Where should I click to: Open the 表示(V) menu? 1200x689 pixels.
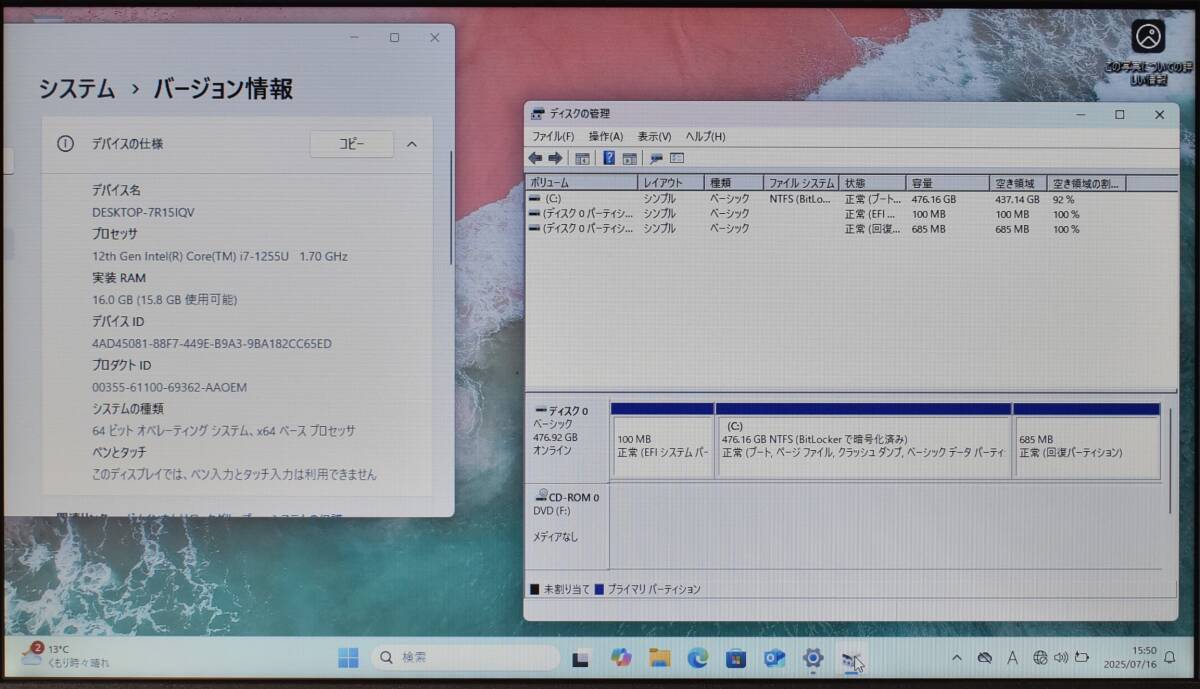point(654,136)
